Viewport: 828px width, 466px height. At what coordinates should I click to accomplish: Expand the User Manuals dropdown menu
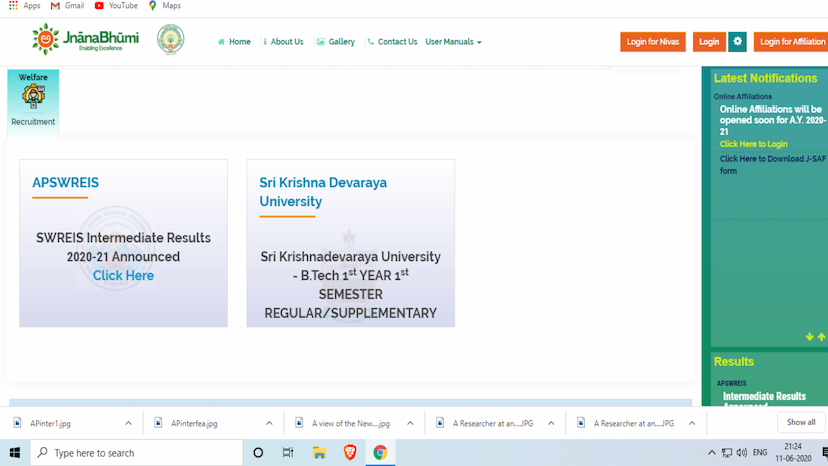453,42
